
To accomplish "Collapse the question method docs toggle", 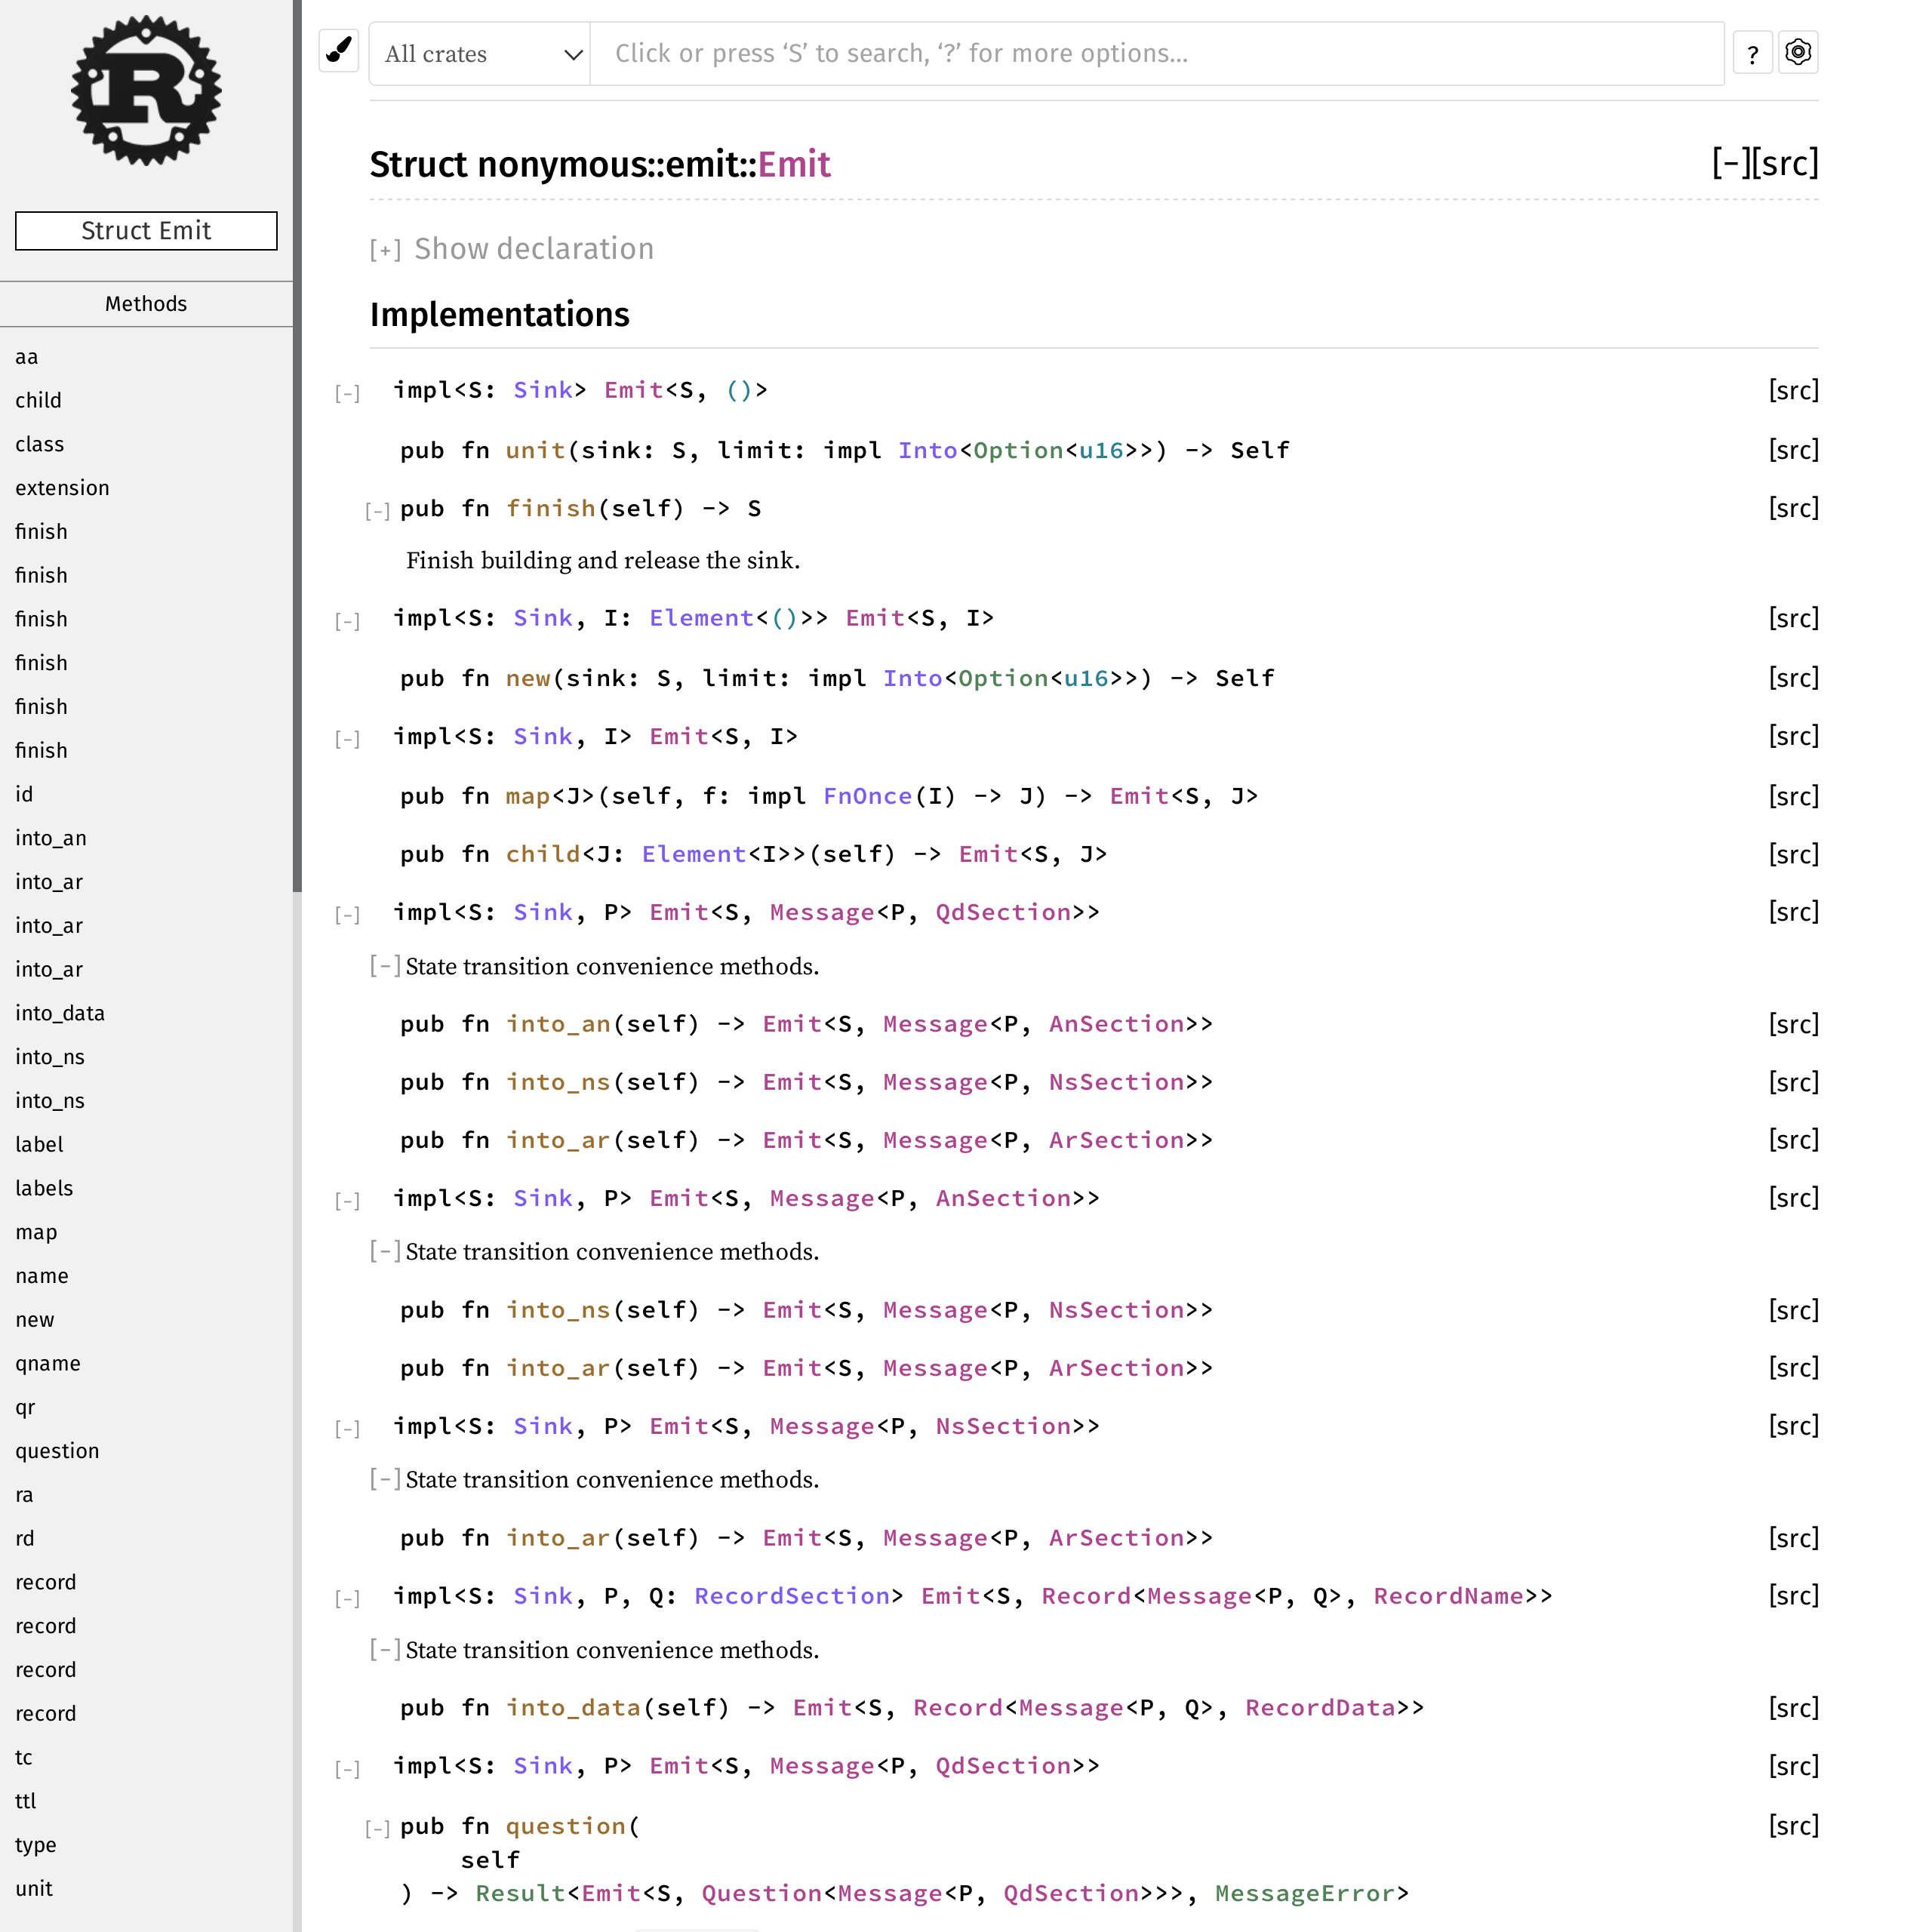I will click(378, 1829).
